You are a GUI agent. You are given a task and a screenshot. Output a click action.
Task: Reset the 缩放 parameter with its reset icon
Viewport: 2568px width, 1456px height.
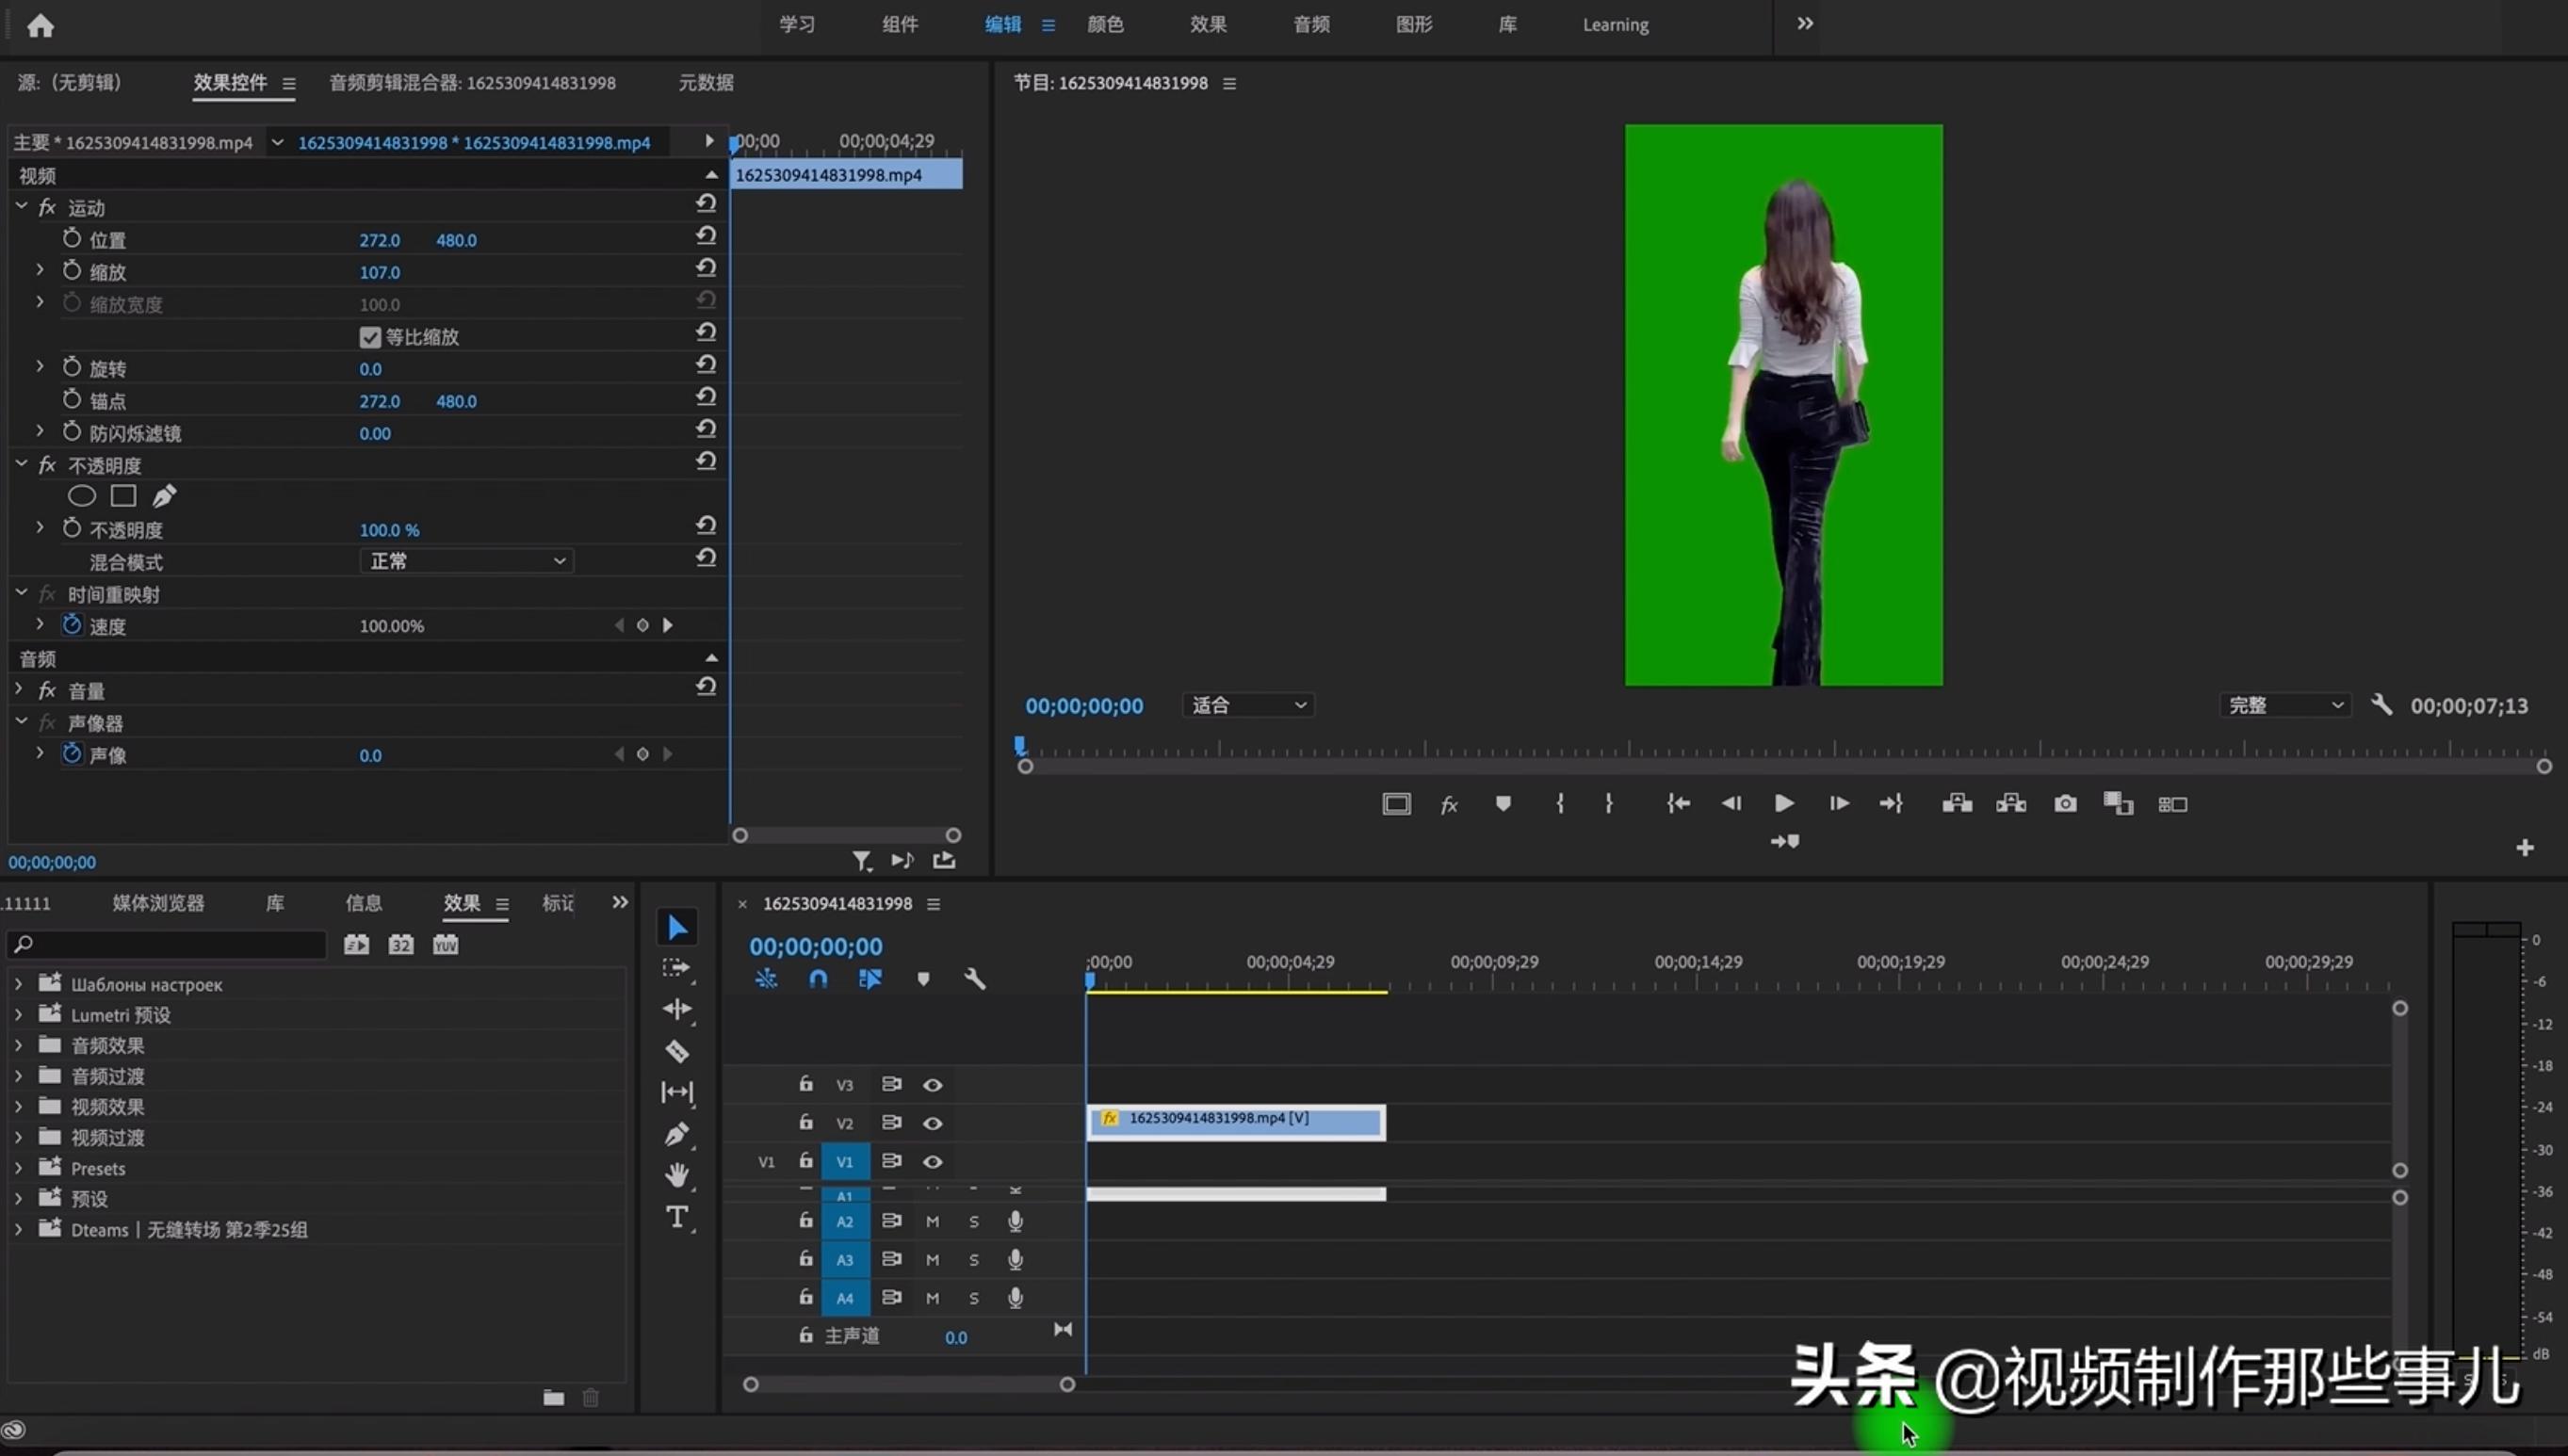click(x=706, y=268)
